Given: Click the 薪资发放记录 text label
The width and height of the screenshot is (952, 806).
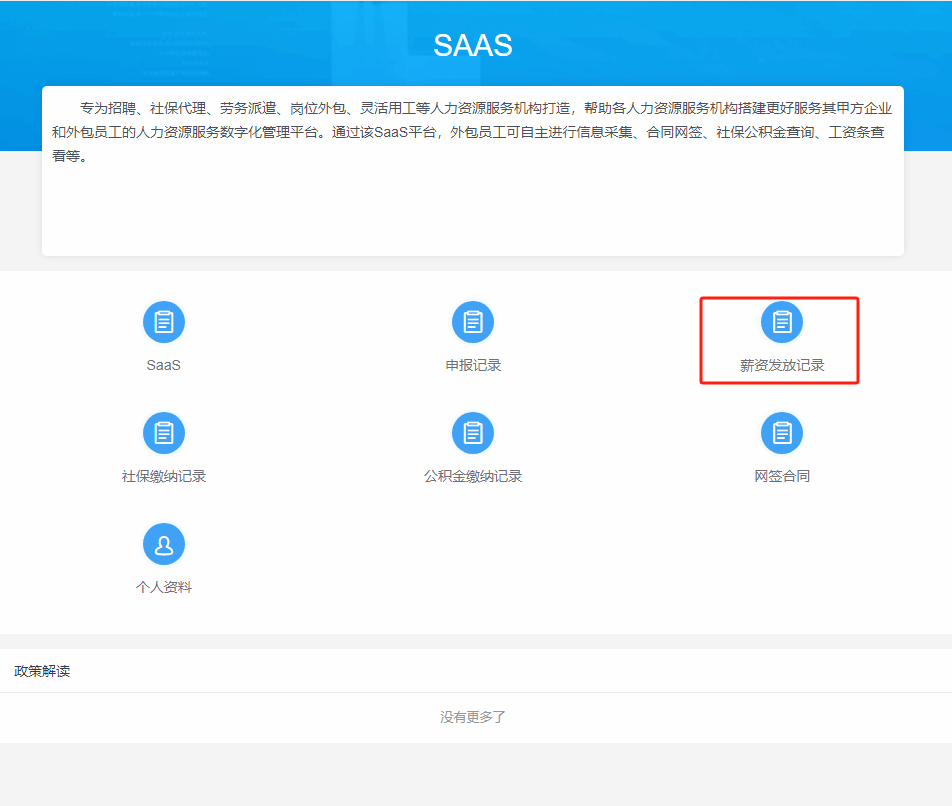Looking at the screenshot, I should (x=782, y=366).
